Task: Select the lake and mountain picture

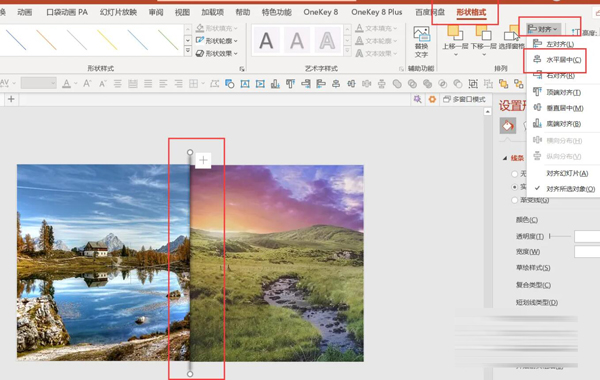Action: [103, 263]
